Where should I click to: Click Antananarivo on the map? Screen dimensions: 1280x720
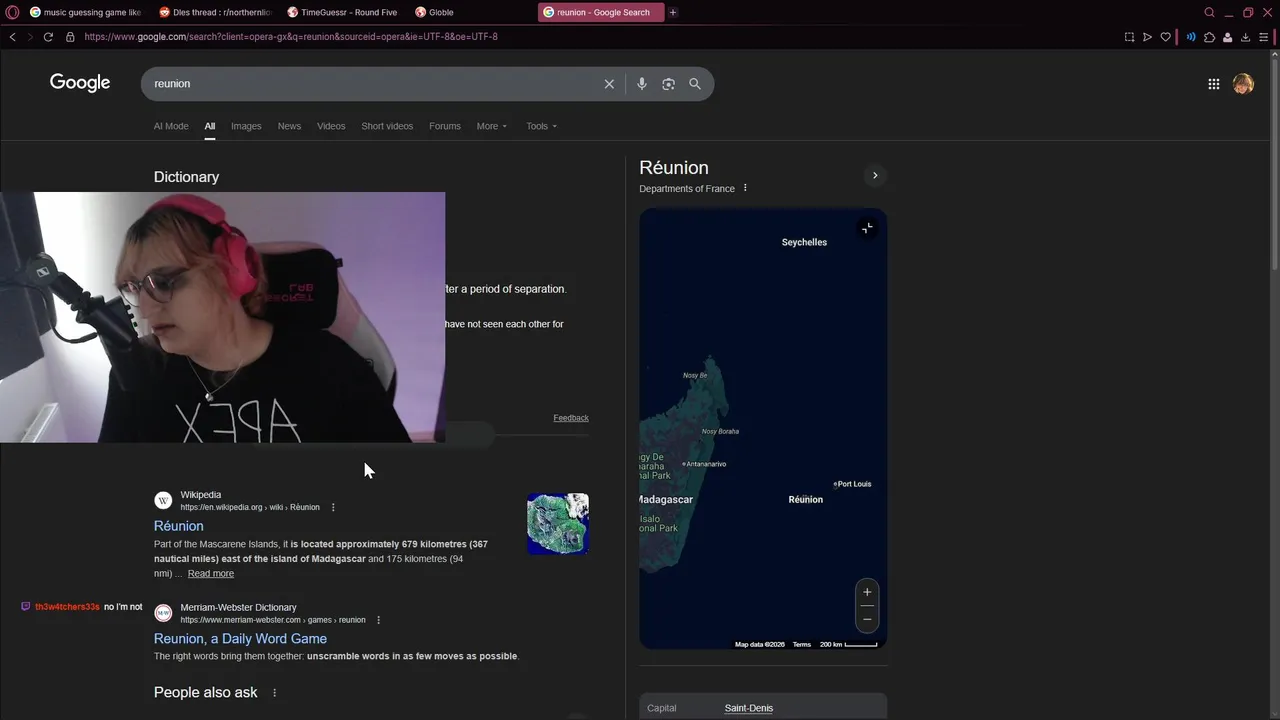[704, 464]
